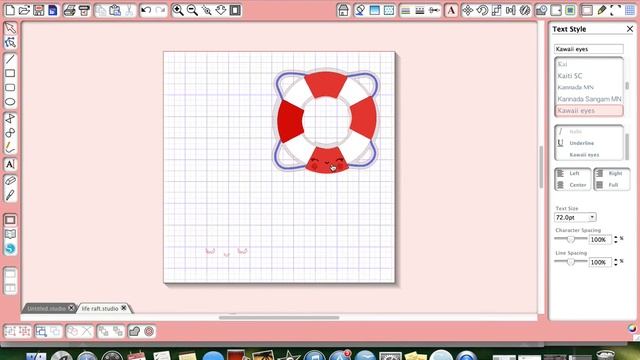Close the Untitled.studio tab
Viewport: 640px width, 360px height.
[x=71, y=308]
